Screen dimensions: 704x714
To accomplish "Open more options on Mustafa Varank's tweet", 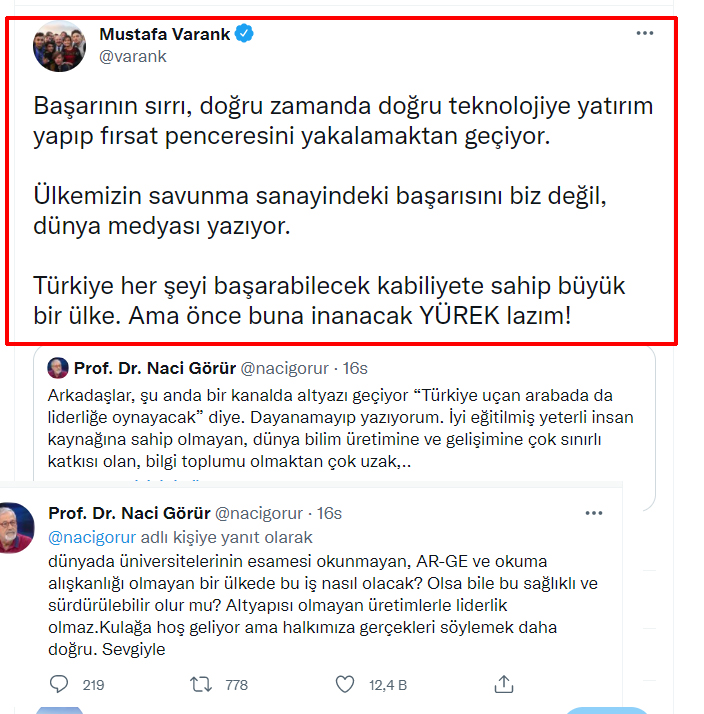I will coord(645,33).
